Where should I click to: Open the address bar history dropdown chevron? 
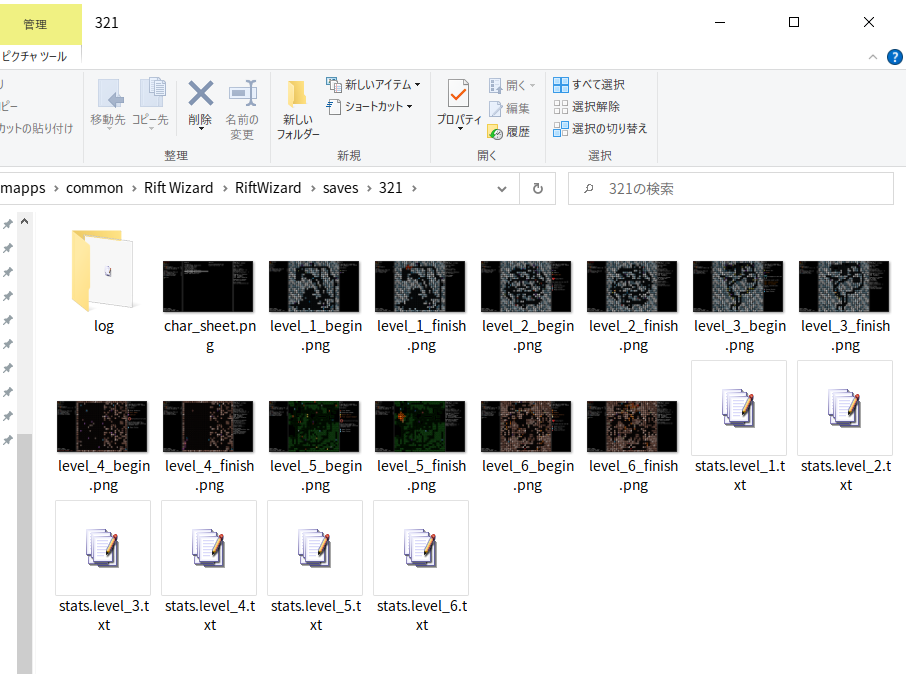502,188
